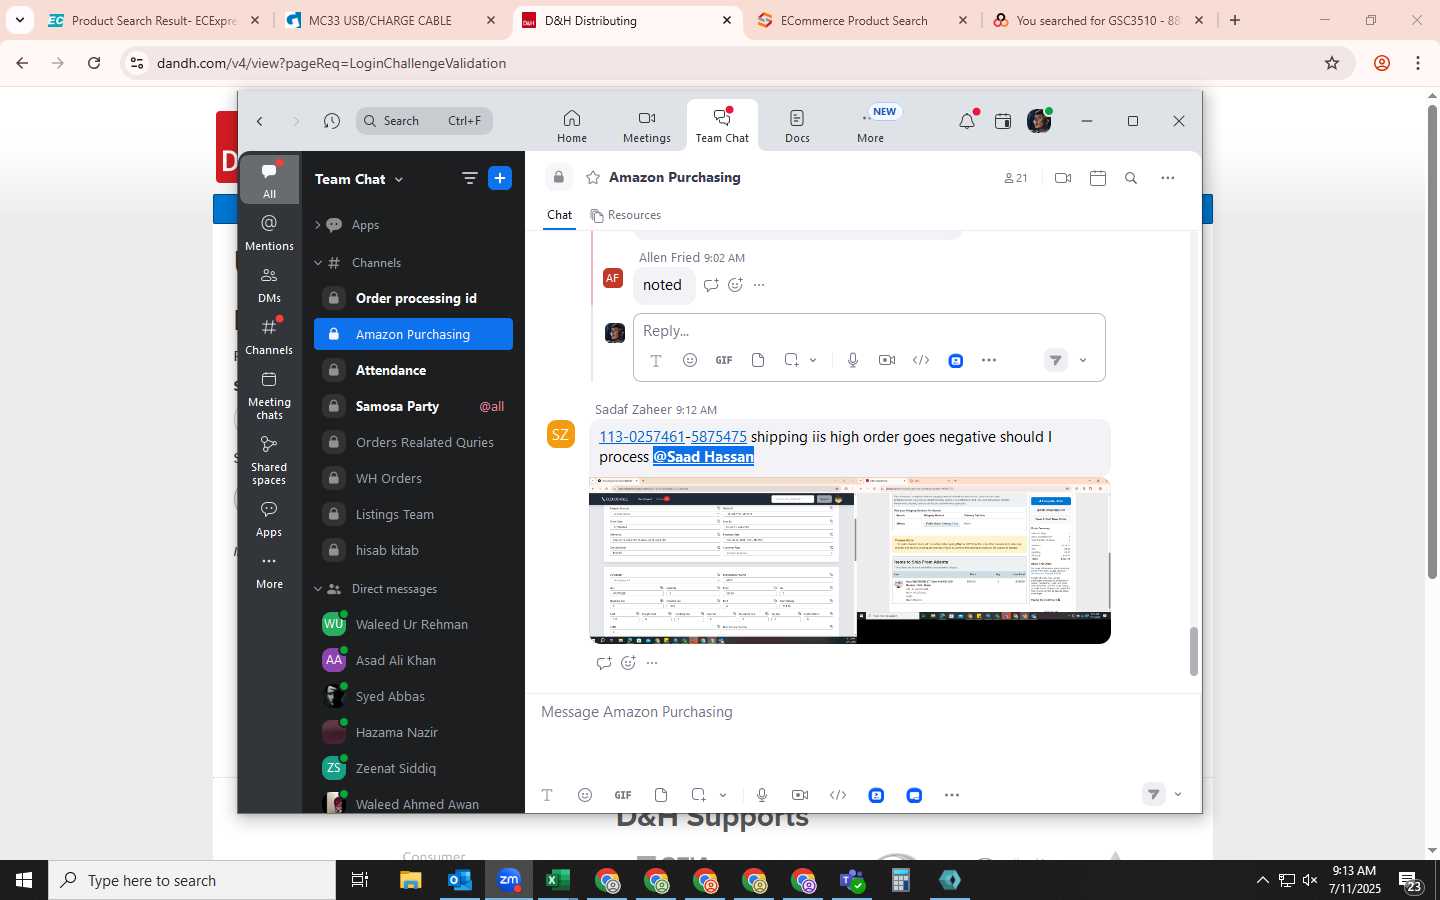This screenshot has width=1440, height=900.
Task: Open the channel header calendar icon
Action: click(1098, 178)
